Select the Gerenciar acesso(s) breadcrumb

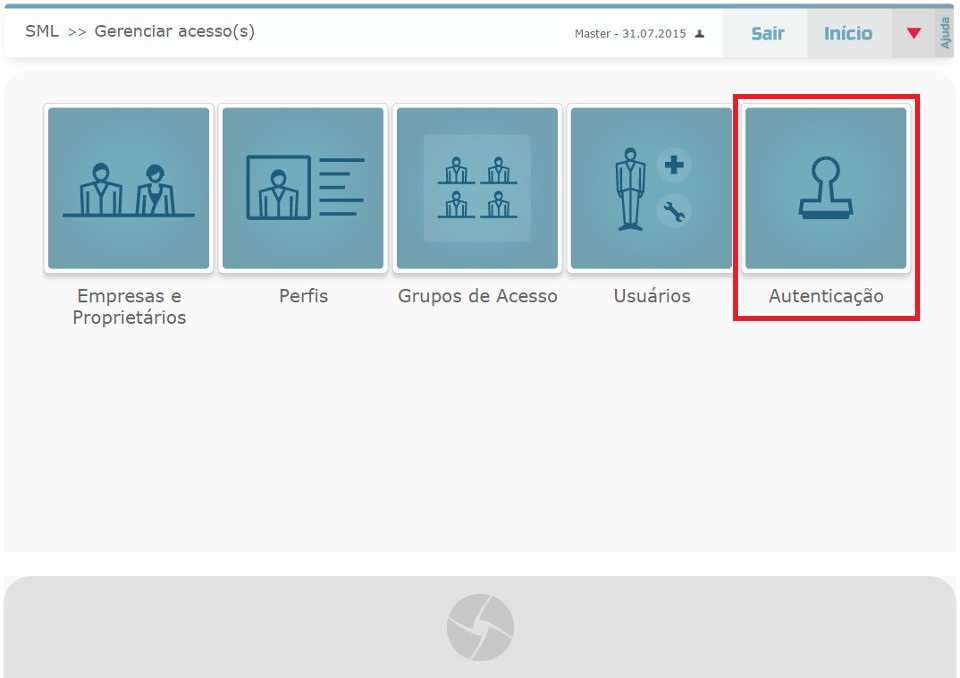174,31
